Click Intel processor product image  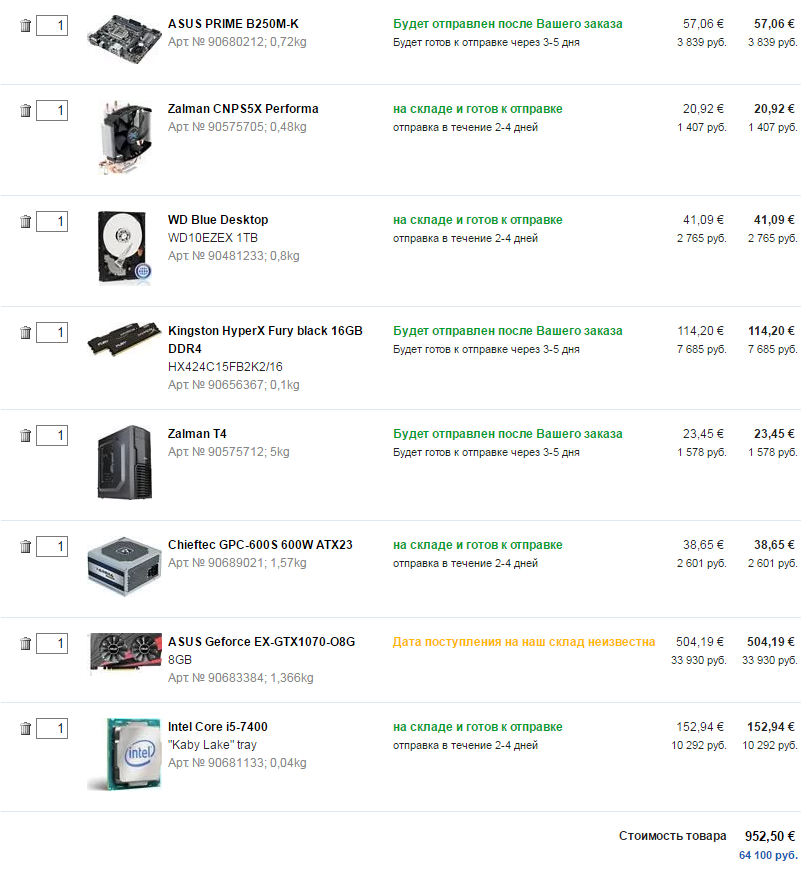124,755
